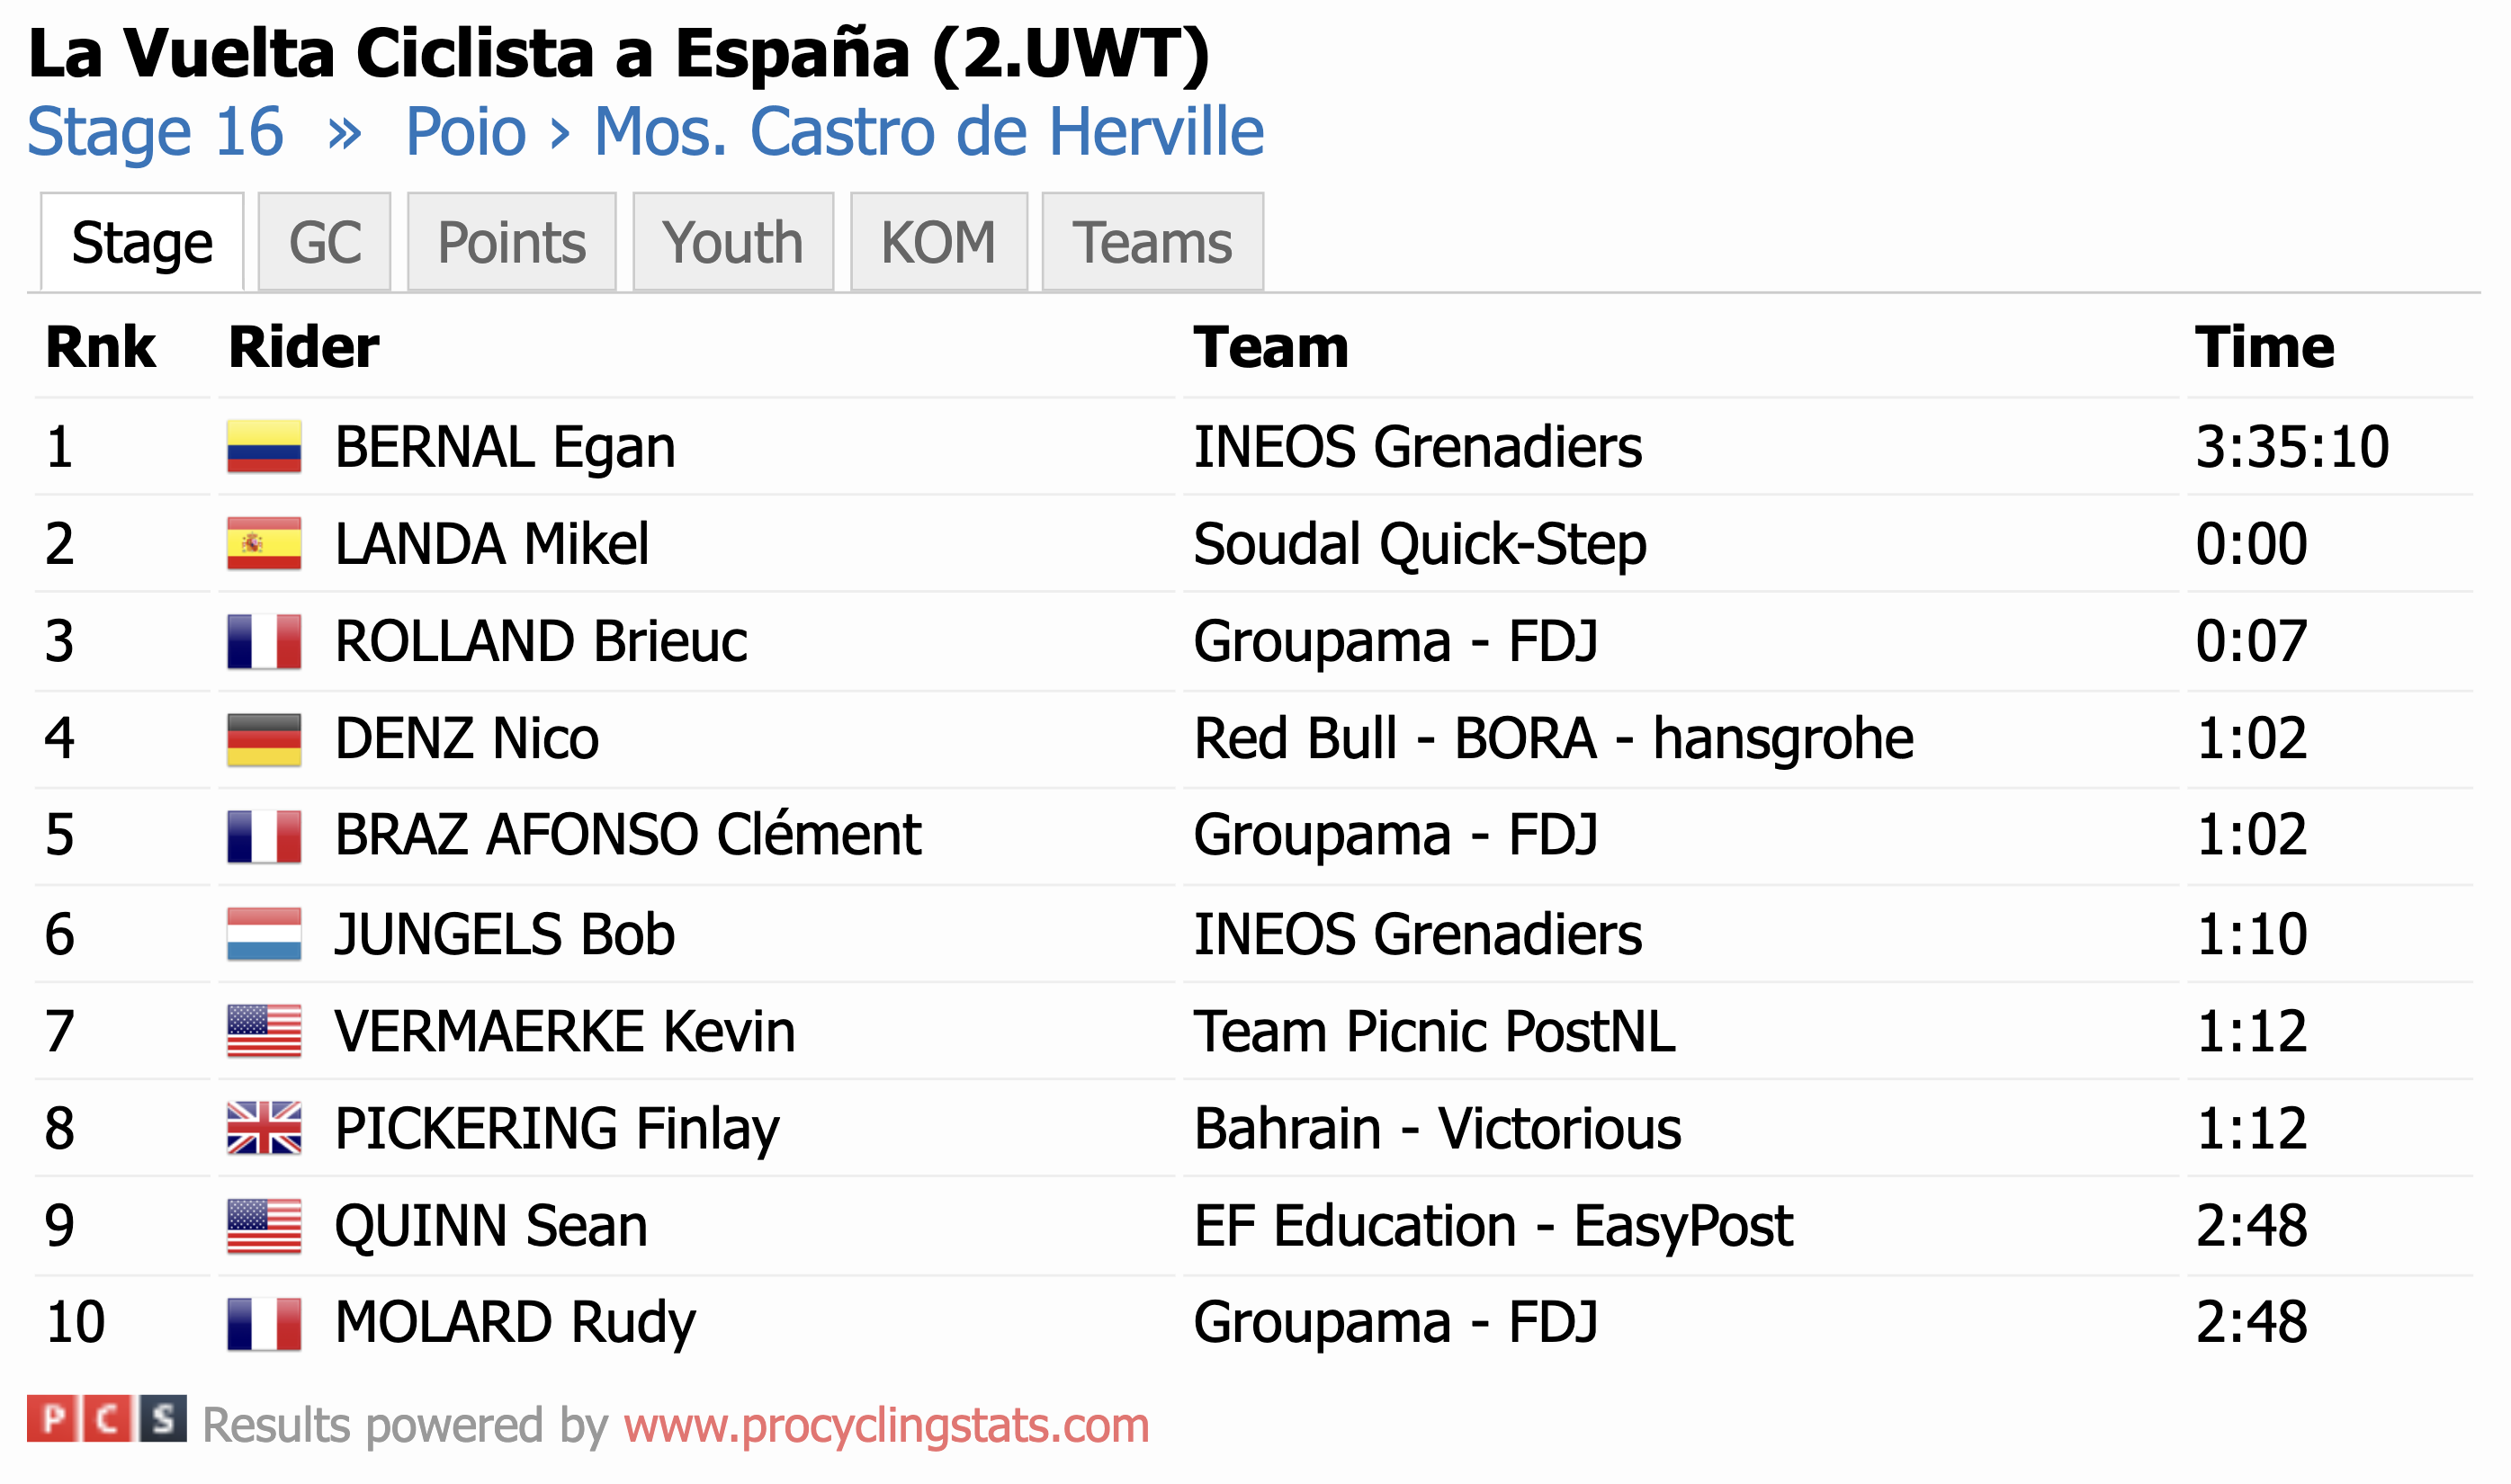2511x1484 pixels.
Task: Select the Youth tab
Action: tap(732, 243)
